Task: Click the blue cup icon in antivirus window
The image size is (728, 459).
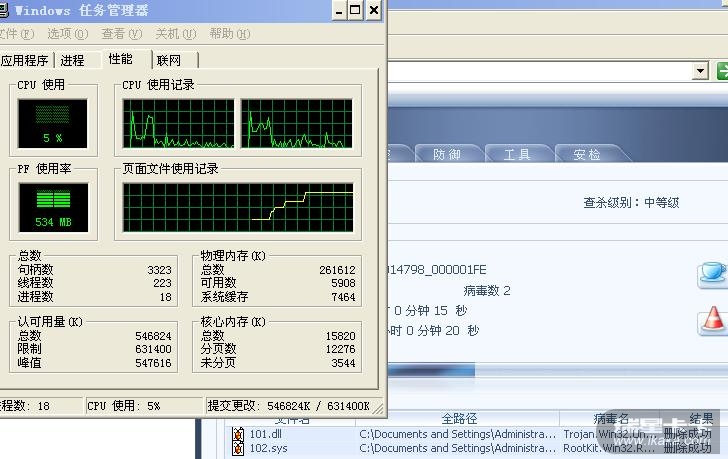Action: 713,274
